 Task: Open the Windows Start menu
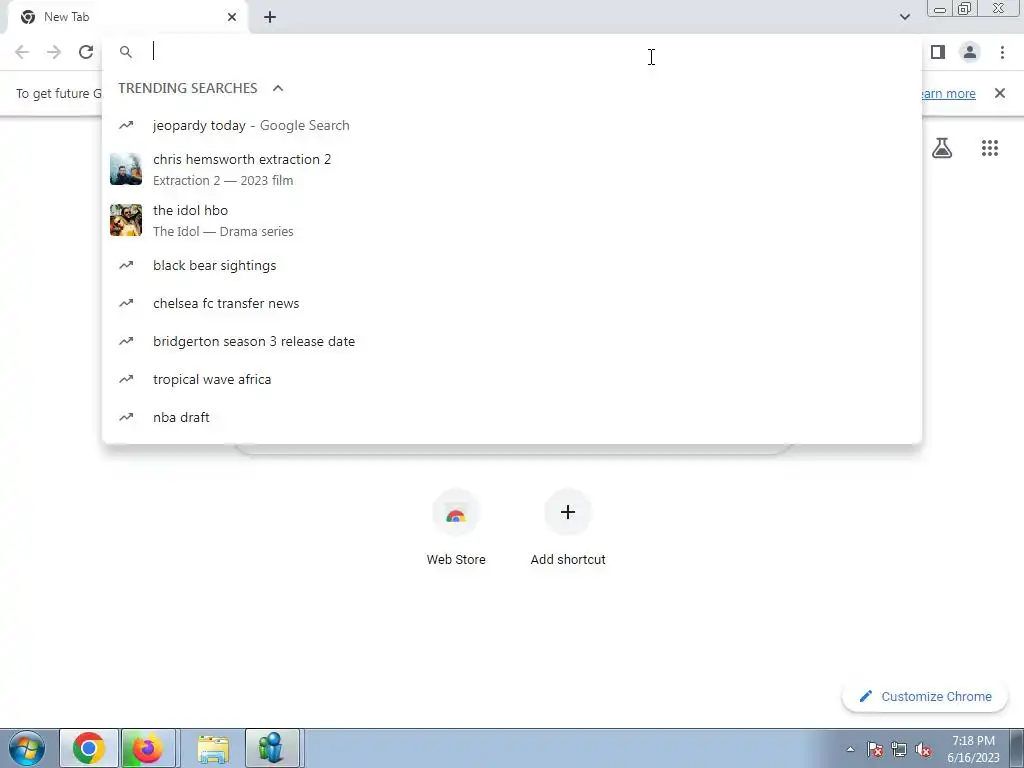[27, 748]
